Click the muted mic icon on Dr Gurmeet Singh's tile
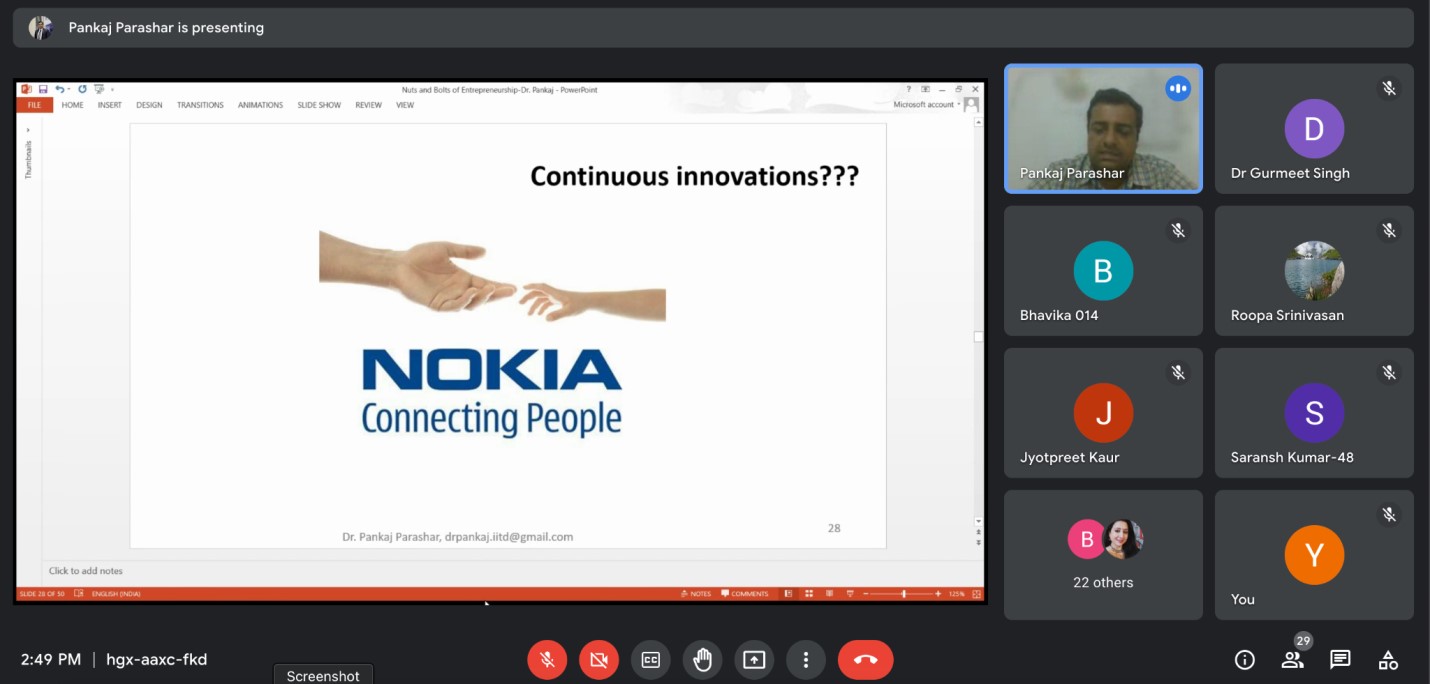Image resolution: width=1430 pixels, height=684 pixels. 1389,89
